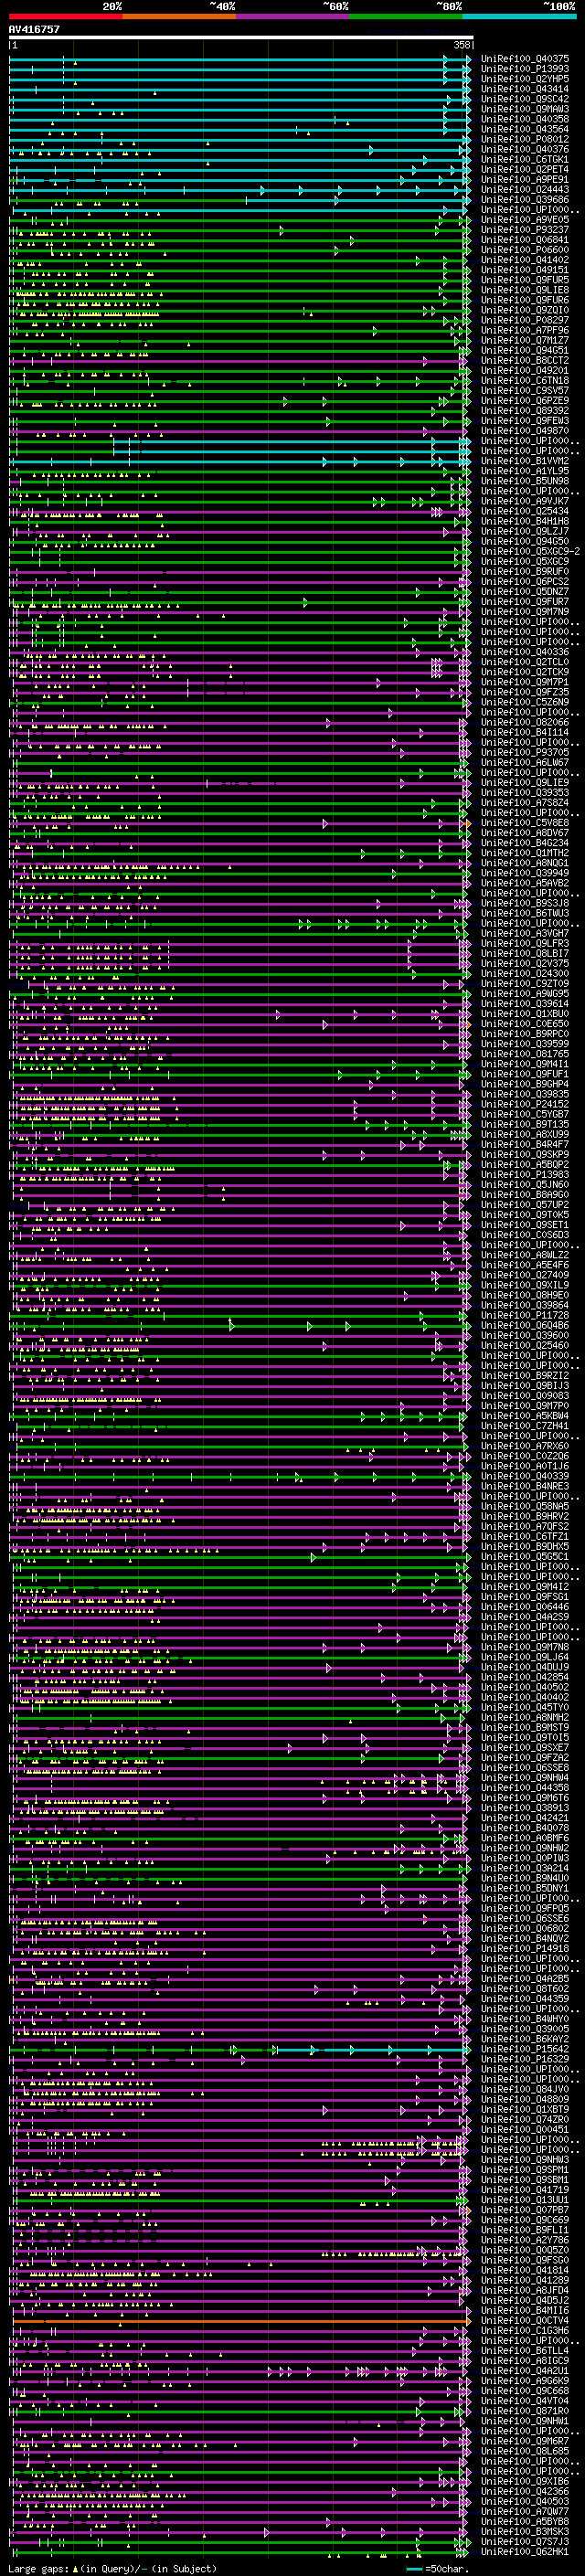
Task: Click UniRef100_B1VVM2 entry
Action: (525, 461)
